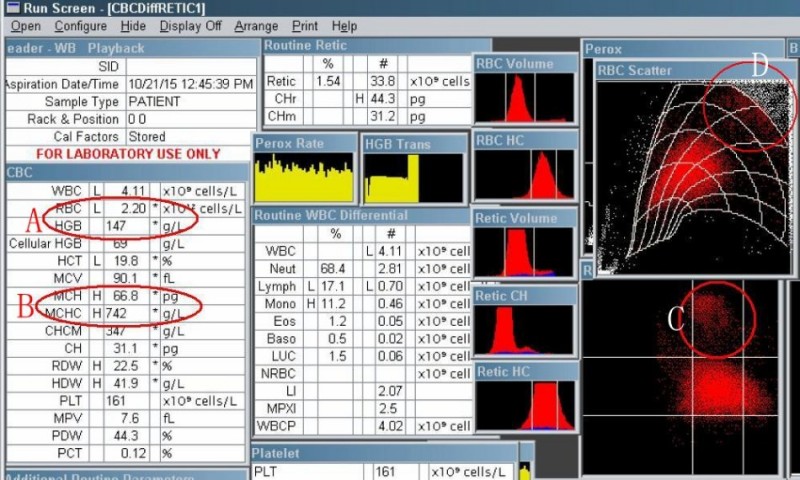Click the Neut percent value 68.4
800x480 pixels.
pos(333,268)
